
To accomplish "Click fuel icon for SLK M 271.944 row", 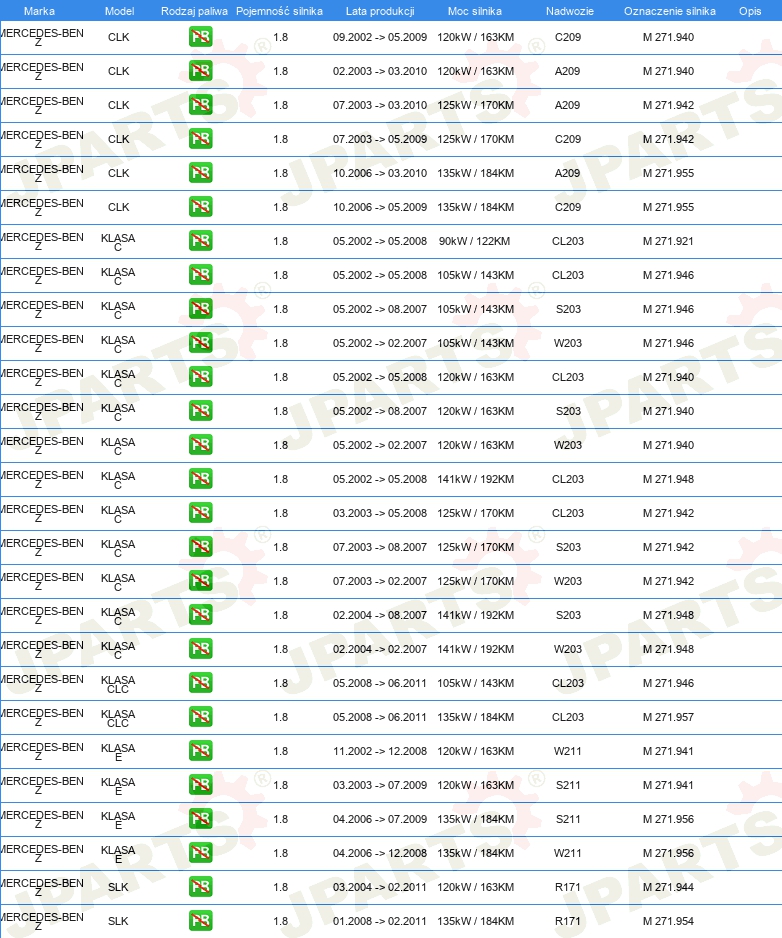I will tap(200, 887).
